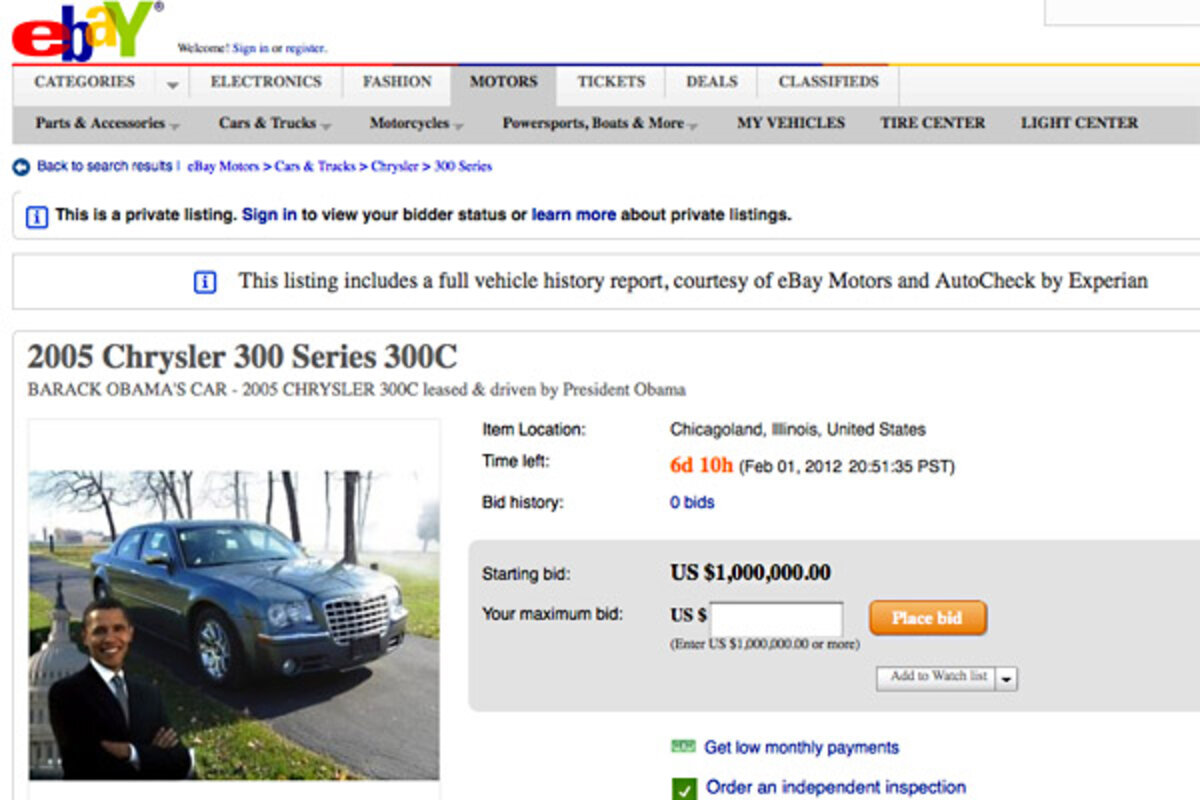Viewport: 1200px width, 800px height.
Task: Click in the maximum bid input field
Action: coord(776,618)
